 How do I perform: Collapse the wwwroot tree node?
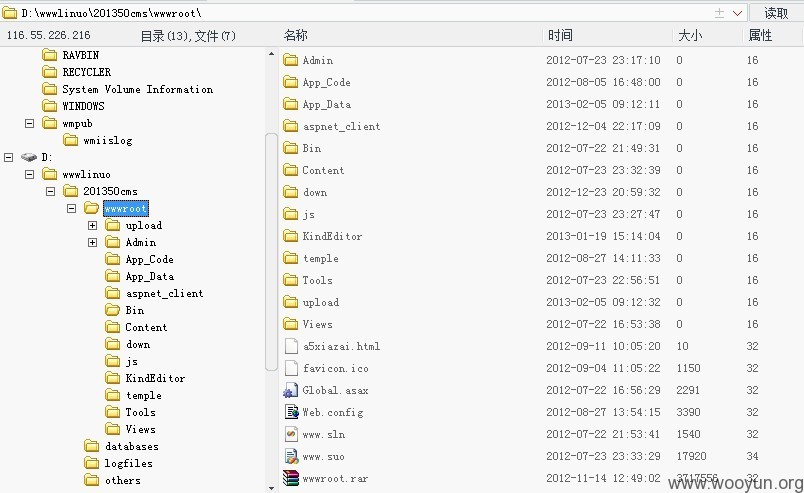point(71,208)
